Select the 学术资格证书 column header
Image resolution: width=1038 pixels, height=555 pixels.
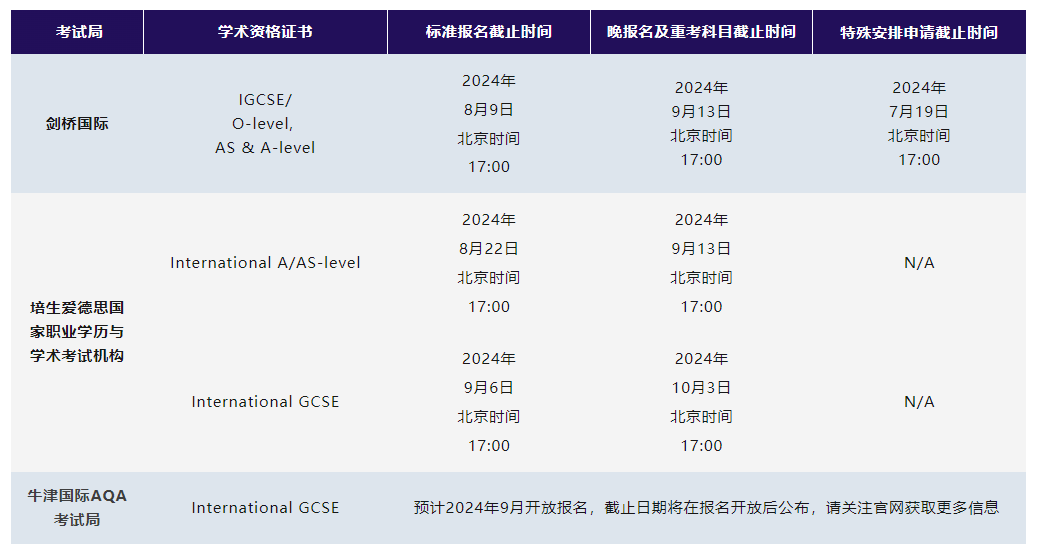pos(265,32)
